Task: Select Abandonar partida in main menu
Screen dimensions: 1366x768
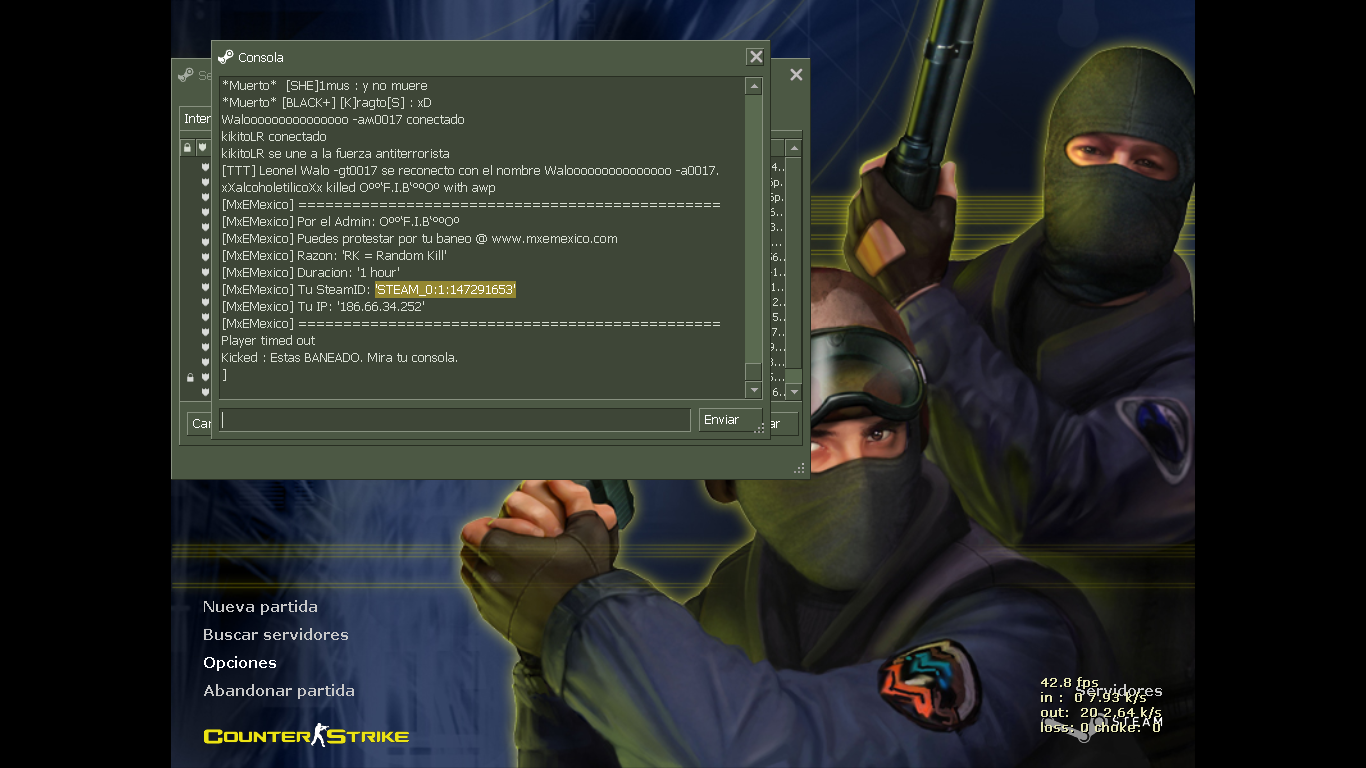Action: click(x=279, y=691)
